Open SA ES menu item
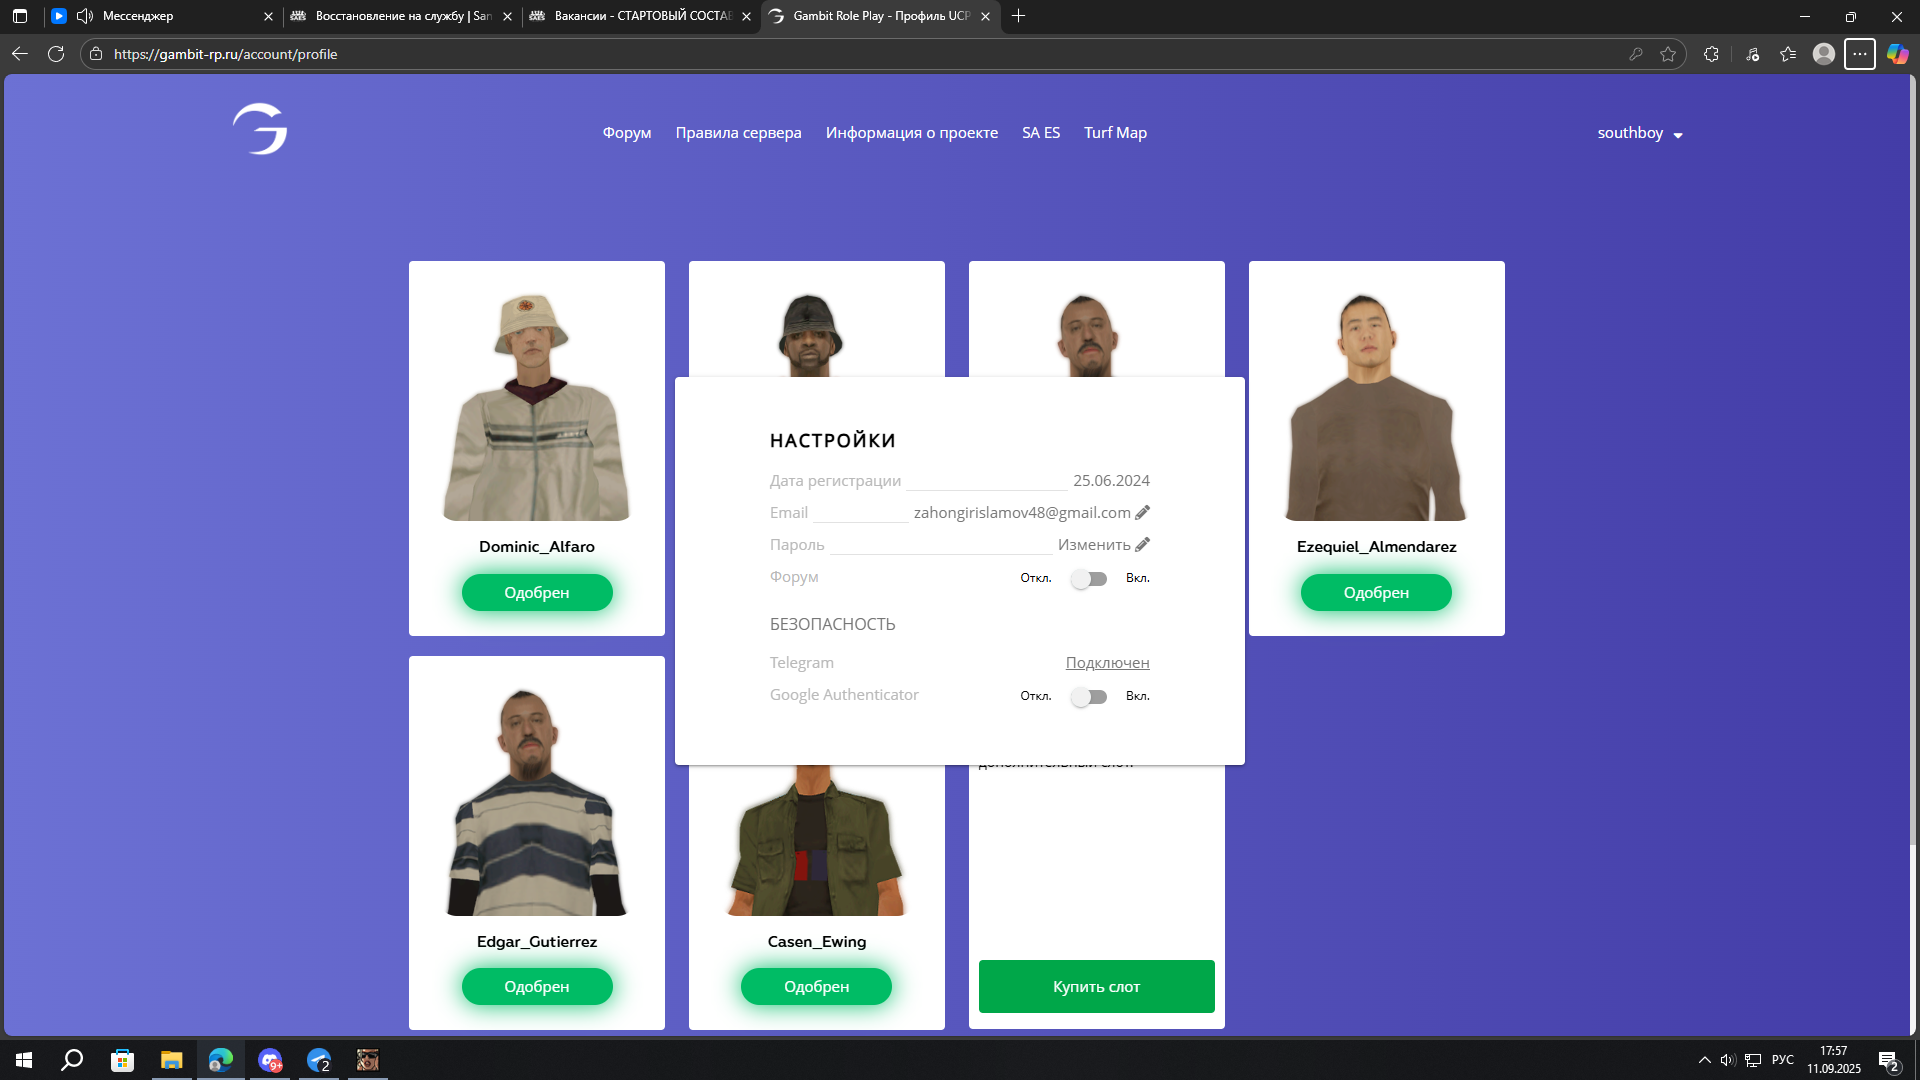1920x1080 pixels. point(1041,133)
